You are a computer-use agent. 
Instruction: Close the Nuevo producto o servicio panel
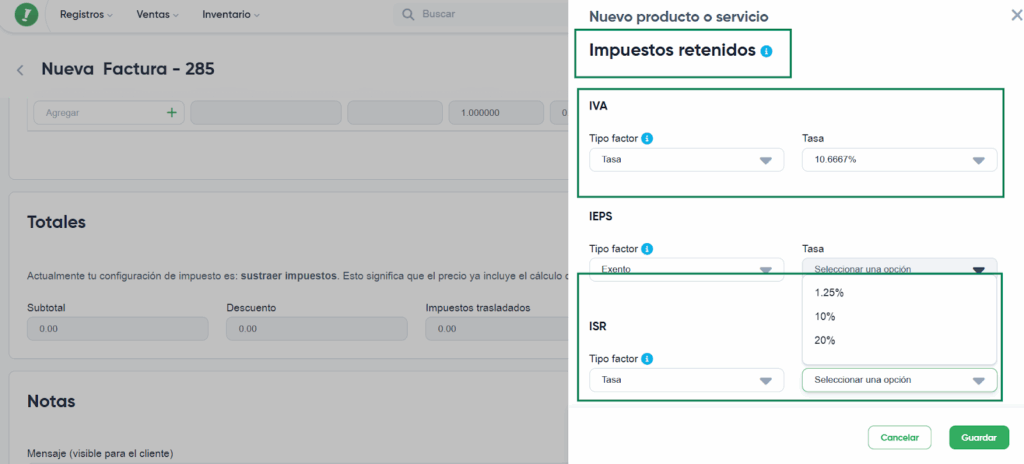(1017, 15)
